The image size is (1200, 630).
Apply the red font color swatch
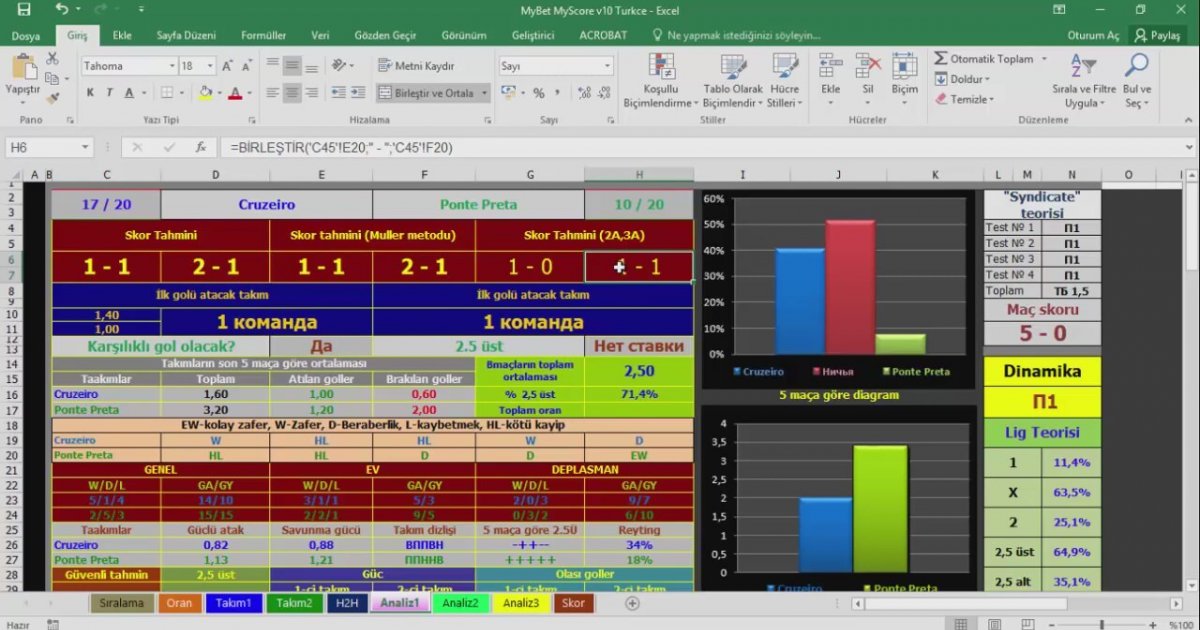(x=234, y=93)
